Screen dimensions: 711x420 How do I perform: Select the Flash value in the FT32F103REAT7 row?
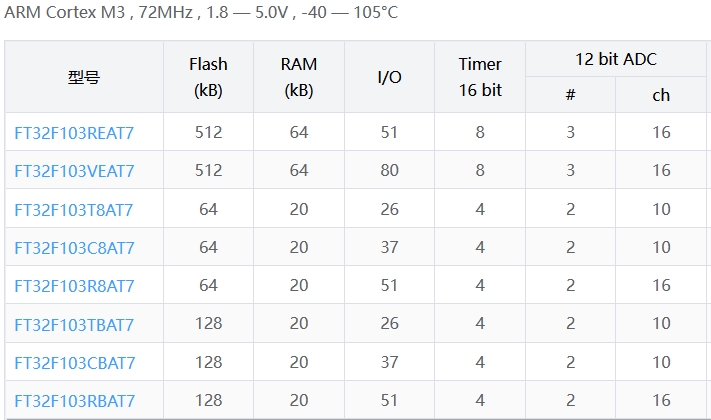208,132
